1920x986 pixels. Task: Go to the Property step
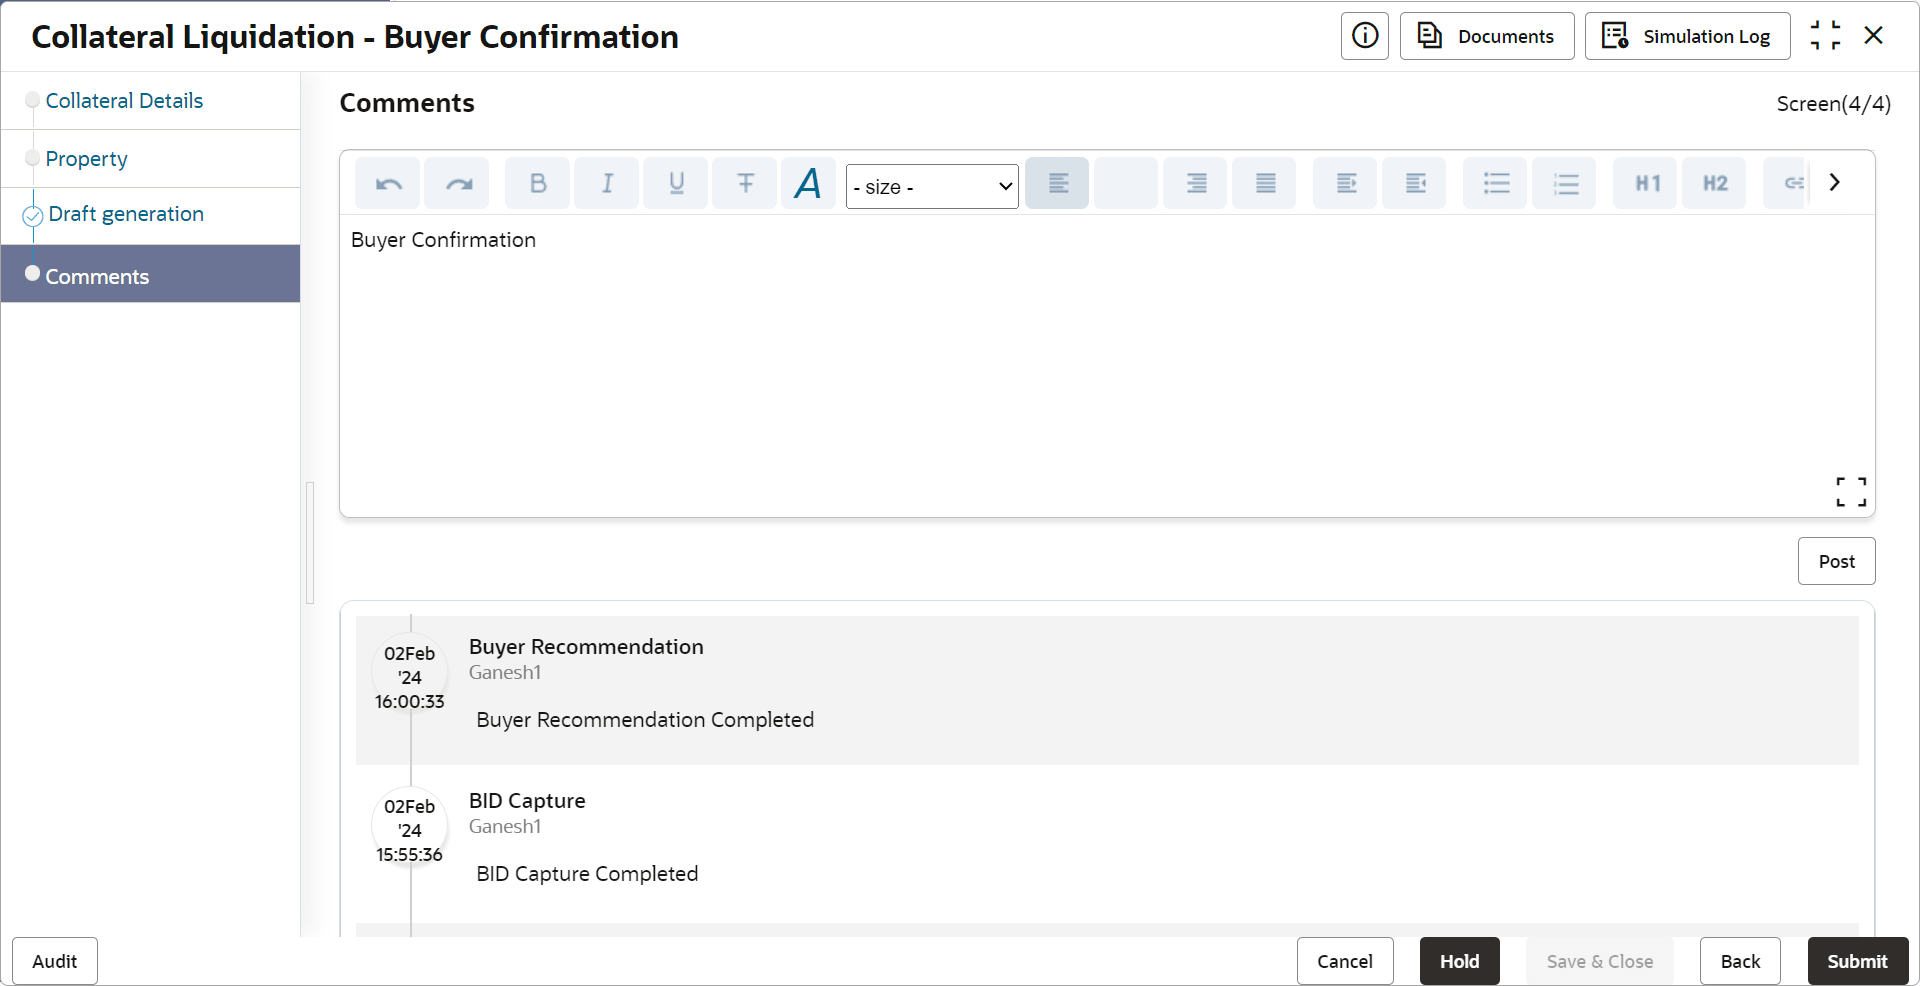[x=86, y=159]
